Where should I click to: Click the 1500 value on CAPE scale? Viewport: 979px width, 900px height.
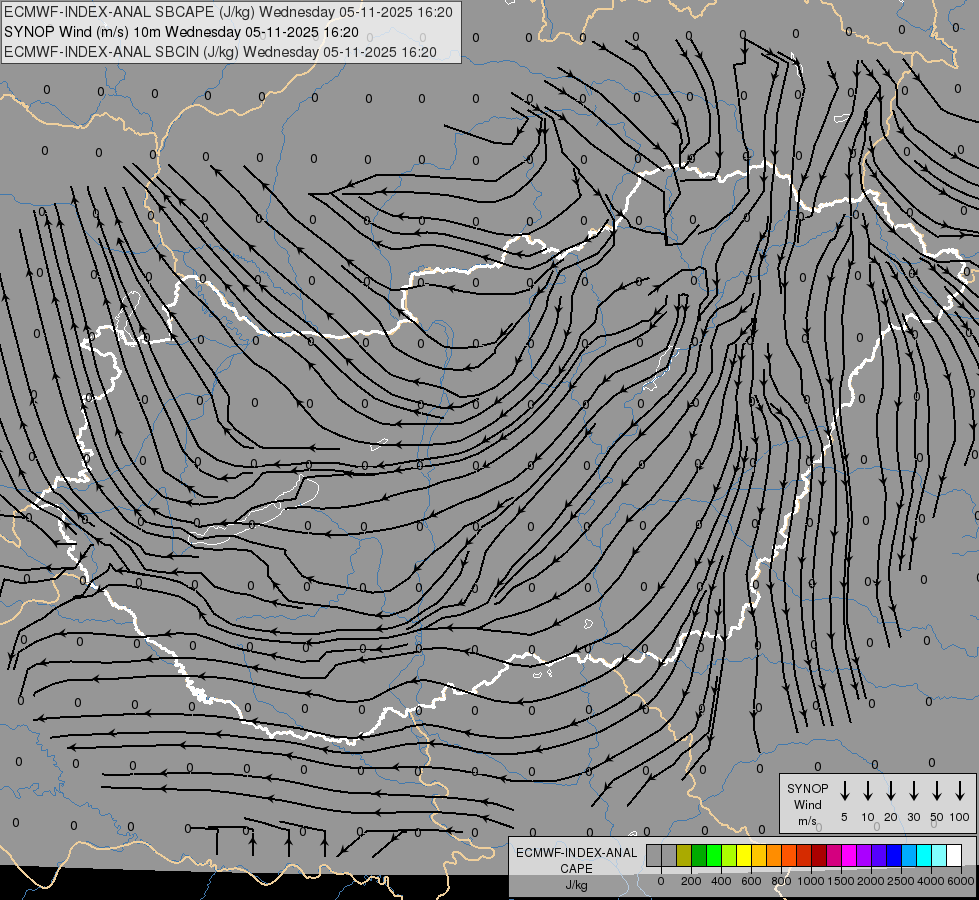tap(841, 881)
